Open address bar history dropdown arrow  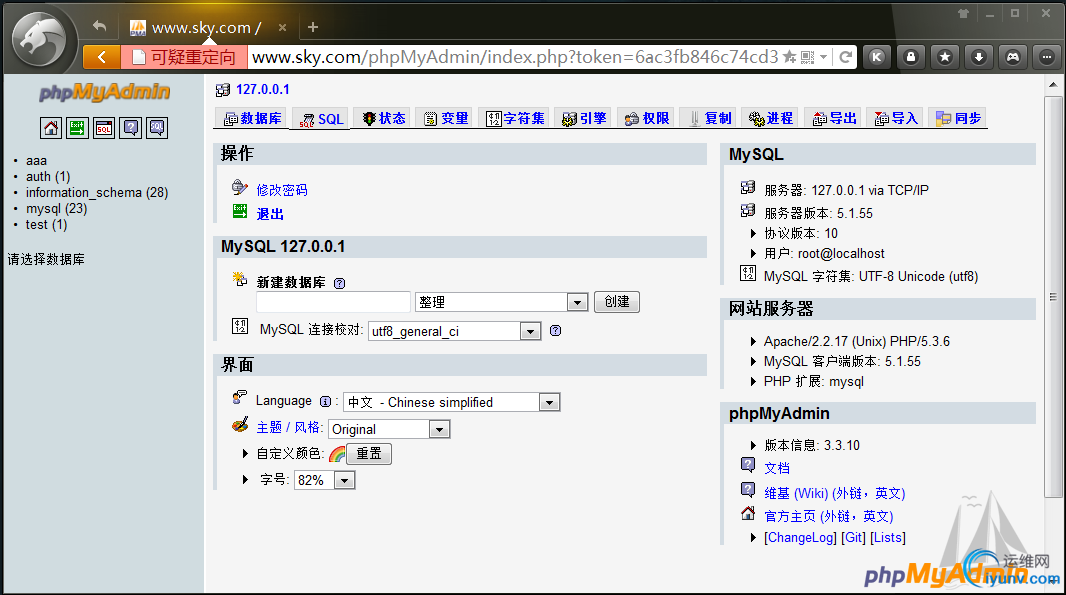(823, 57)
